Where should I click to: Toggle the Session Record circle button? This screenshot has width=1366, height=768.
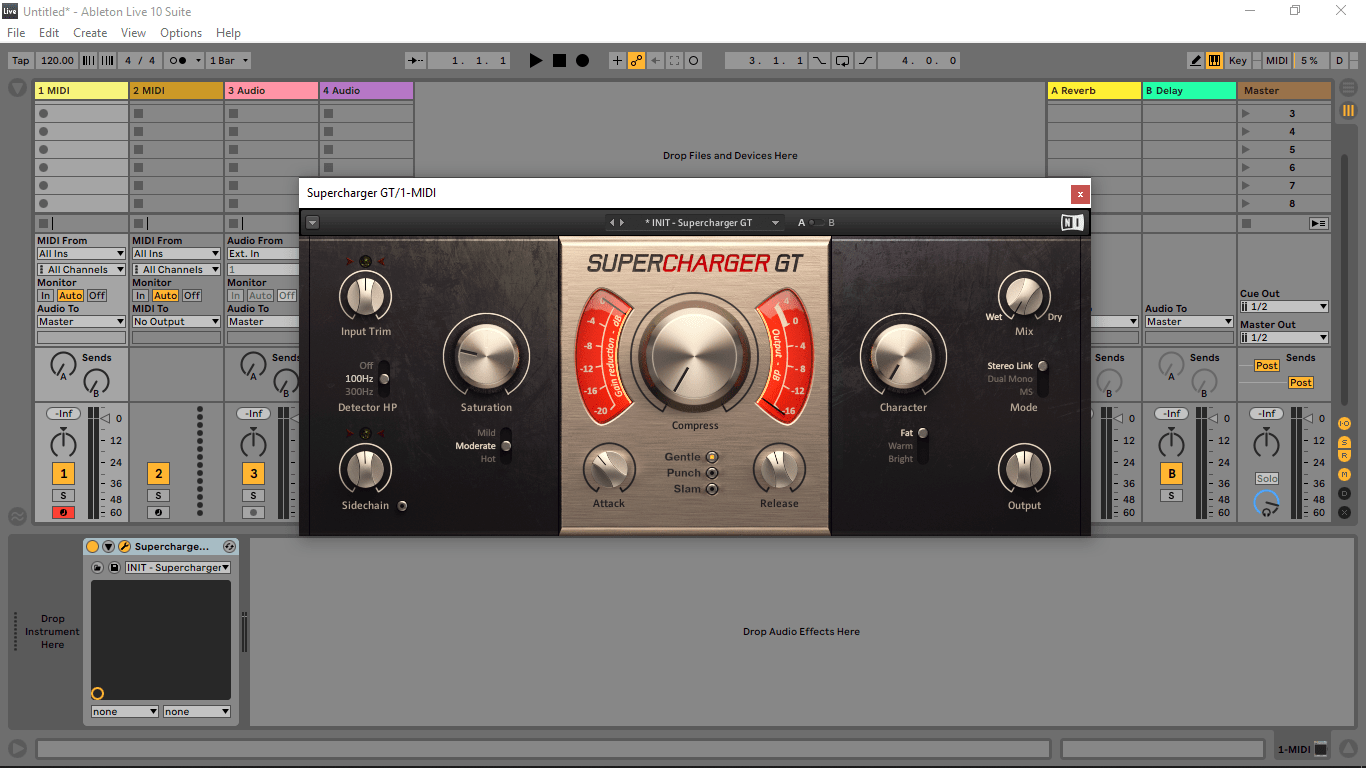click(x=694, y=61)
